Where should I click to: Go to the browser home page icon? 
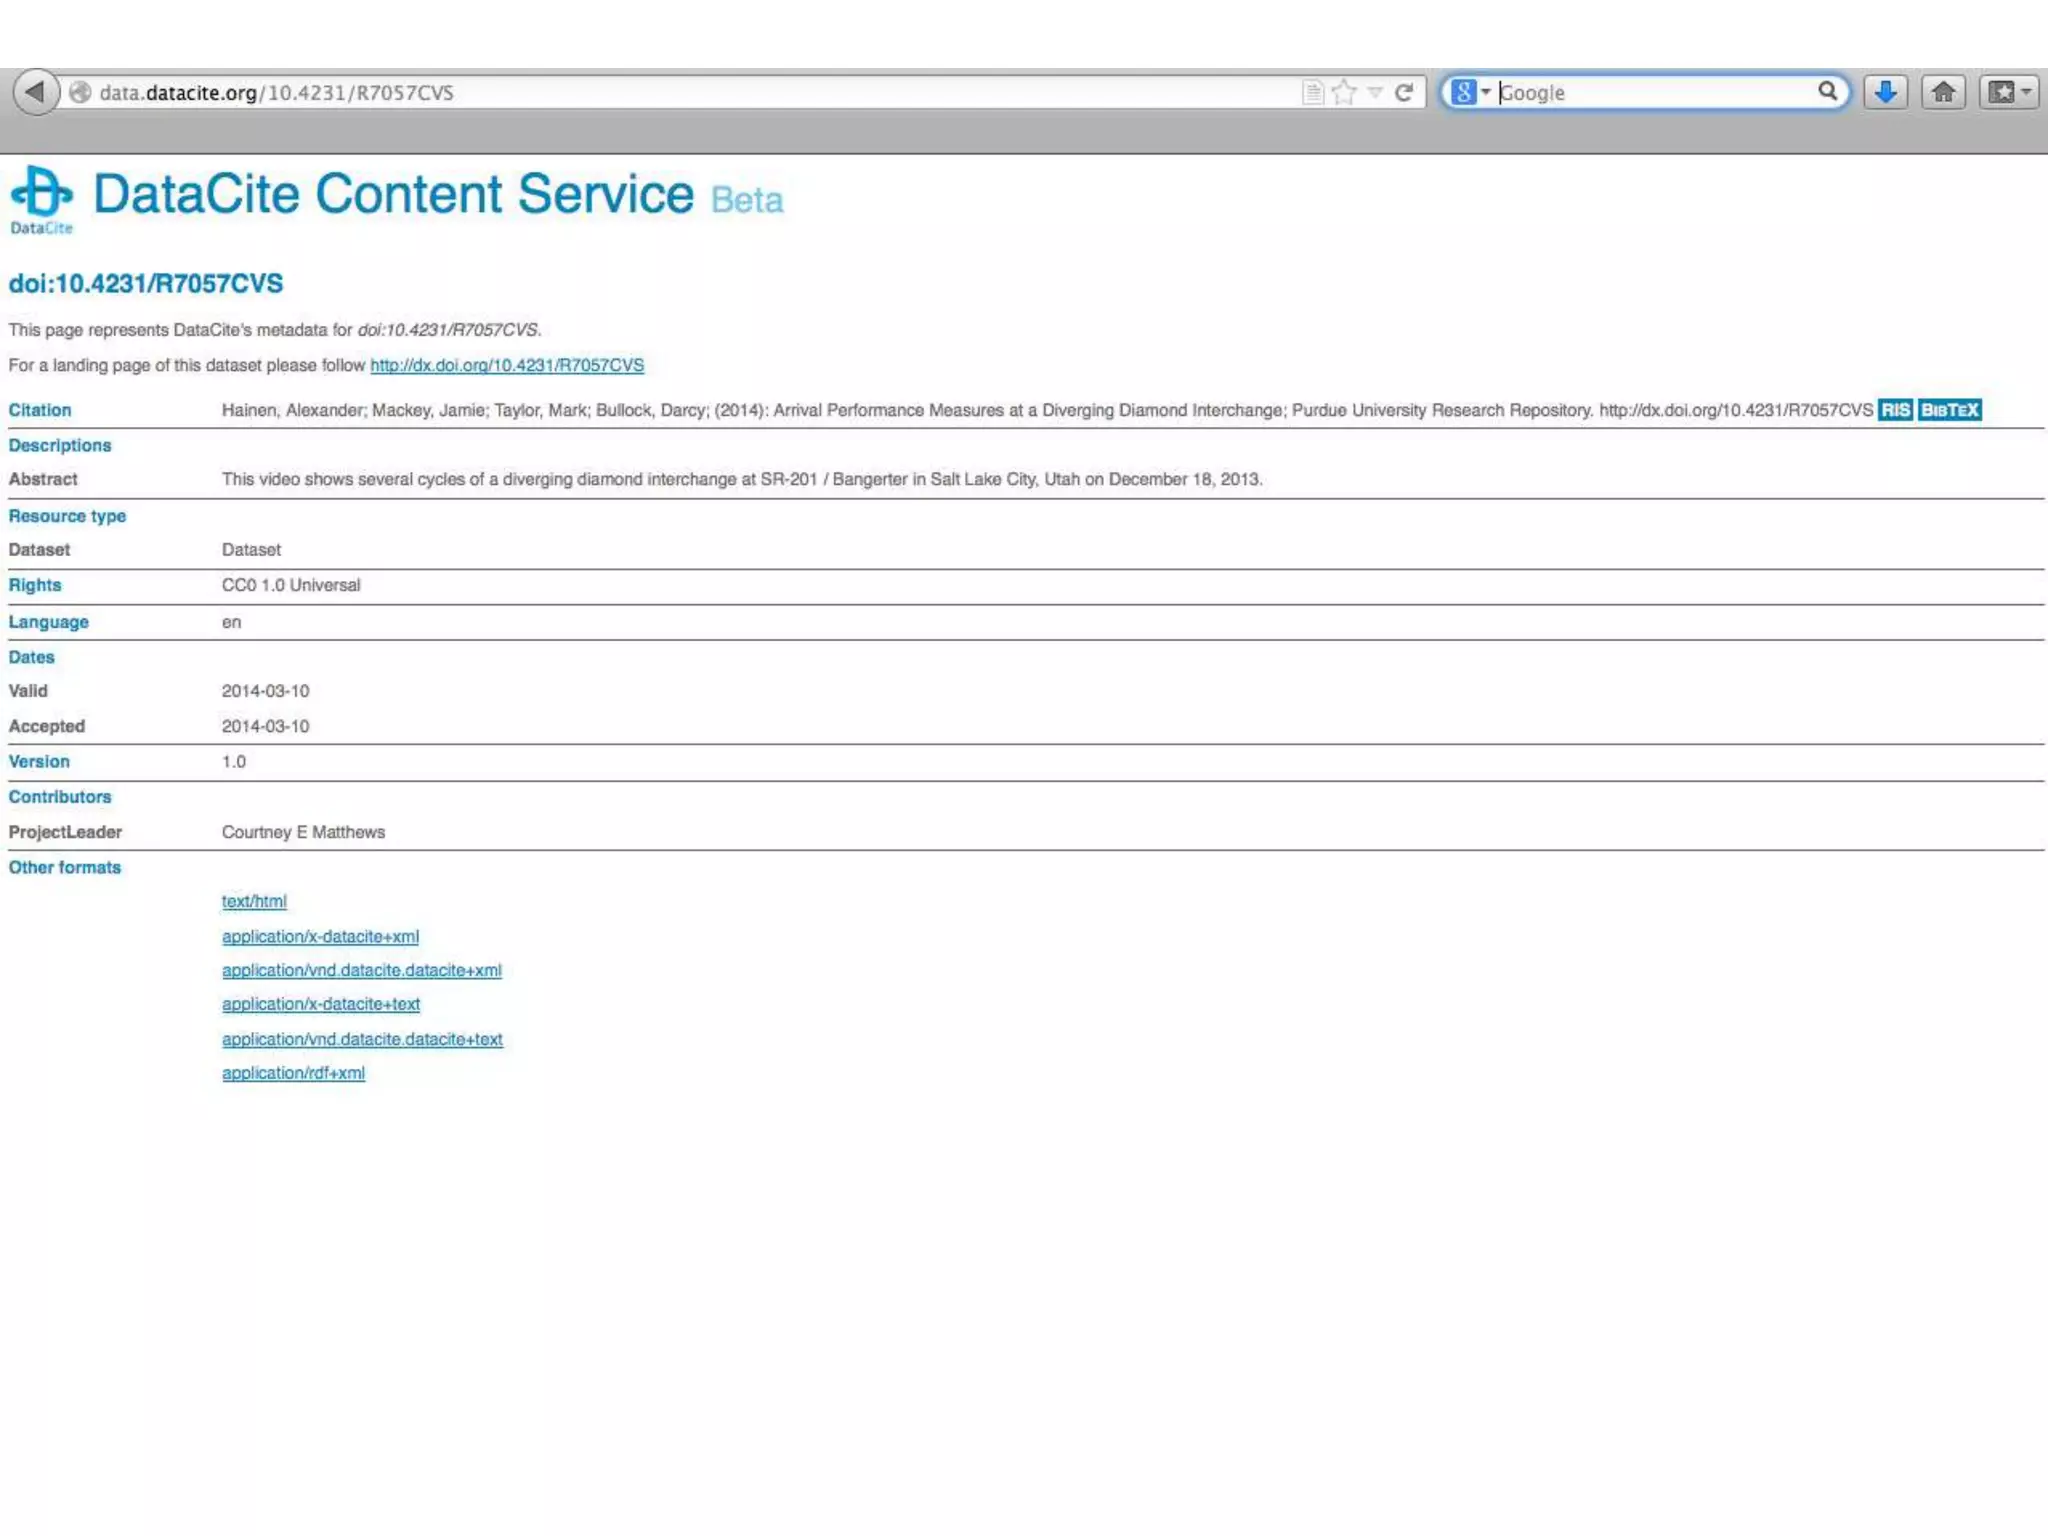(x=1943, y=92)
